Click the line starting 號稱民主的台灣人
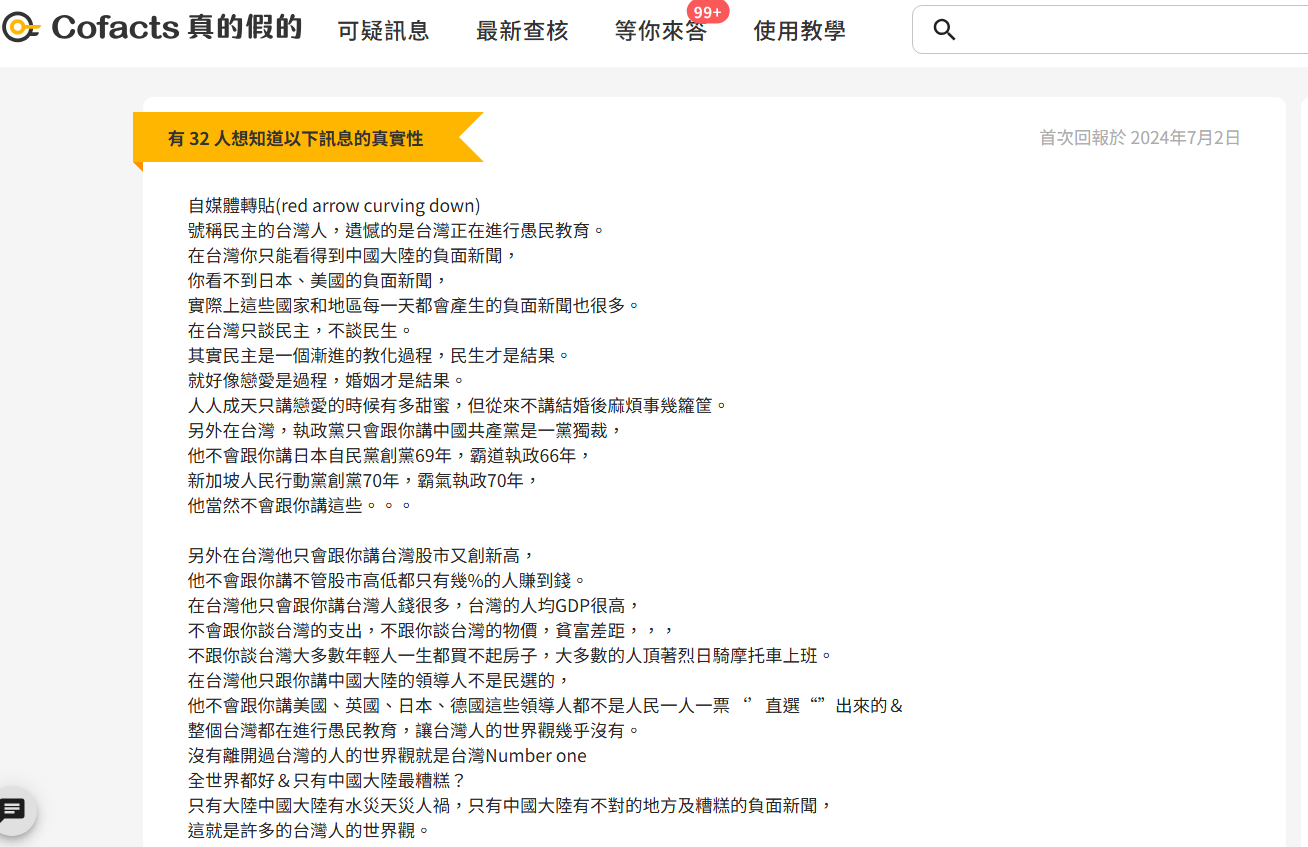This screenshot has width=1308, height=847. pos(396,231)
